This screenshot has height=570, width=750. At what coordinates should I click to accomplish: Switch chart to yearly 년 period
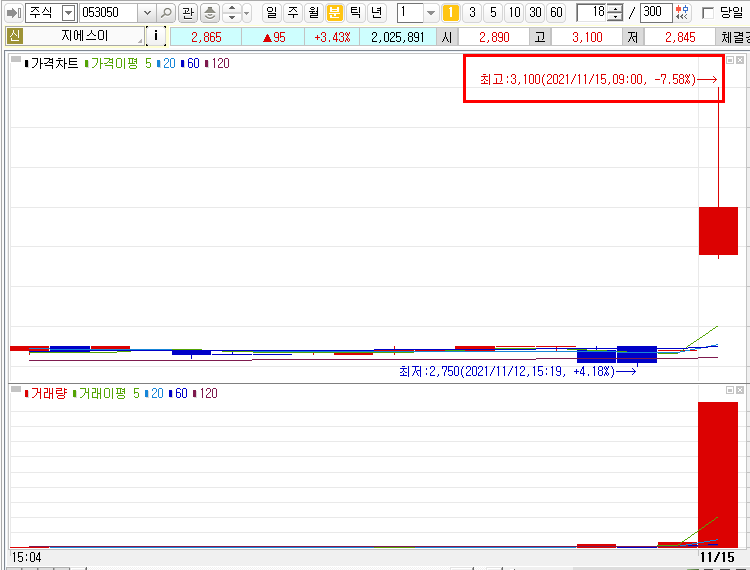376,12
